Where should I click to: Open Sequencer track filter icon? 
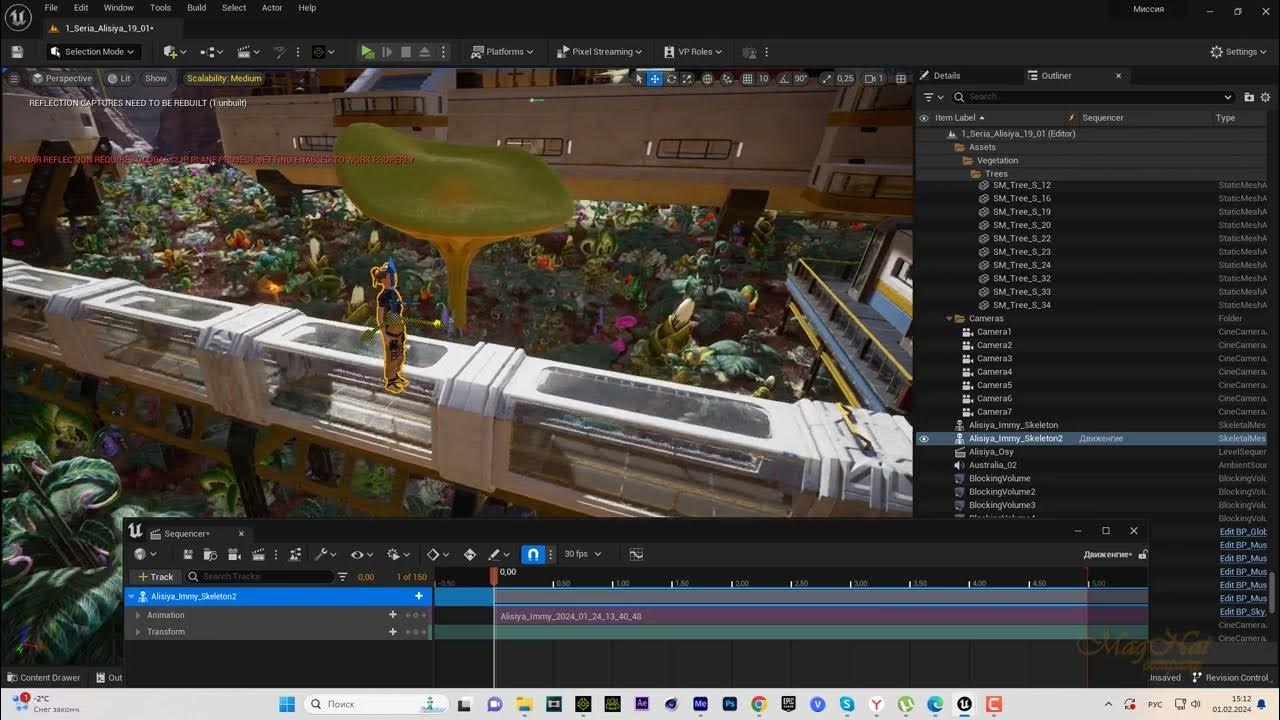coord(343,577)
